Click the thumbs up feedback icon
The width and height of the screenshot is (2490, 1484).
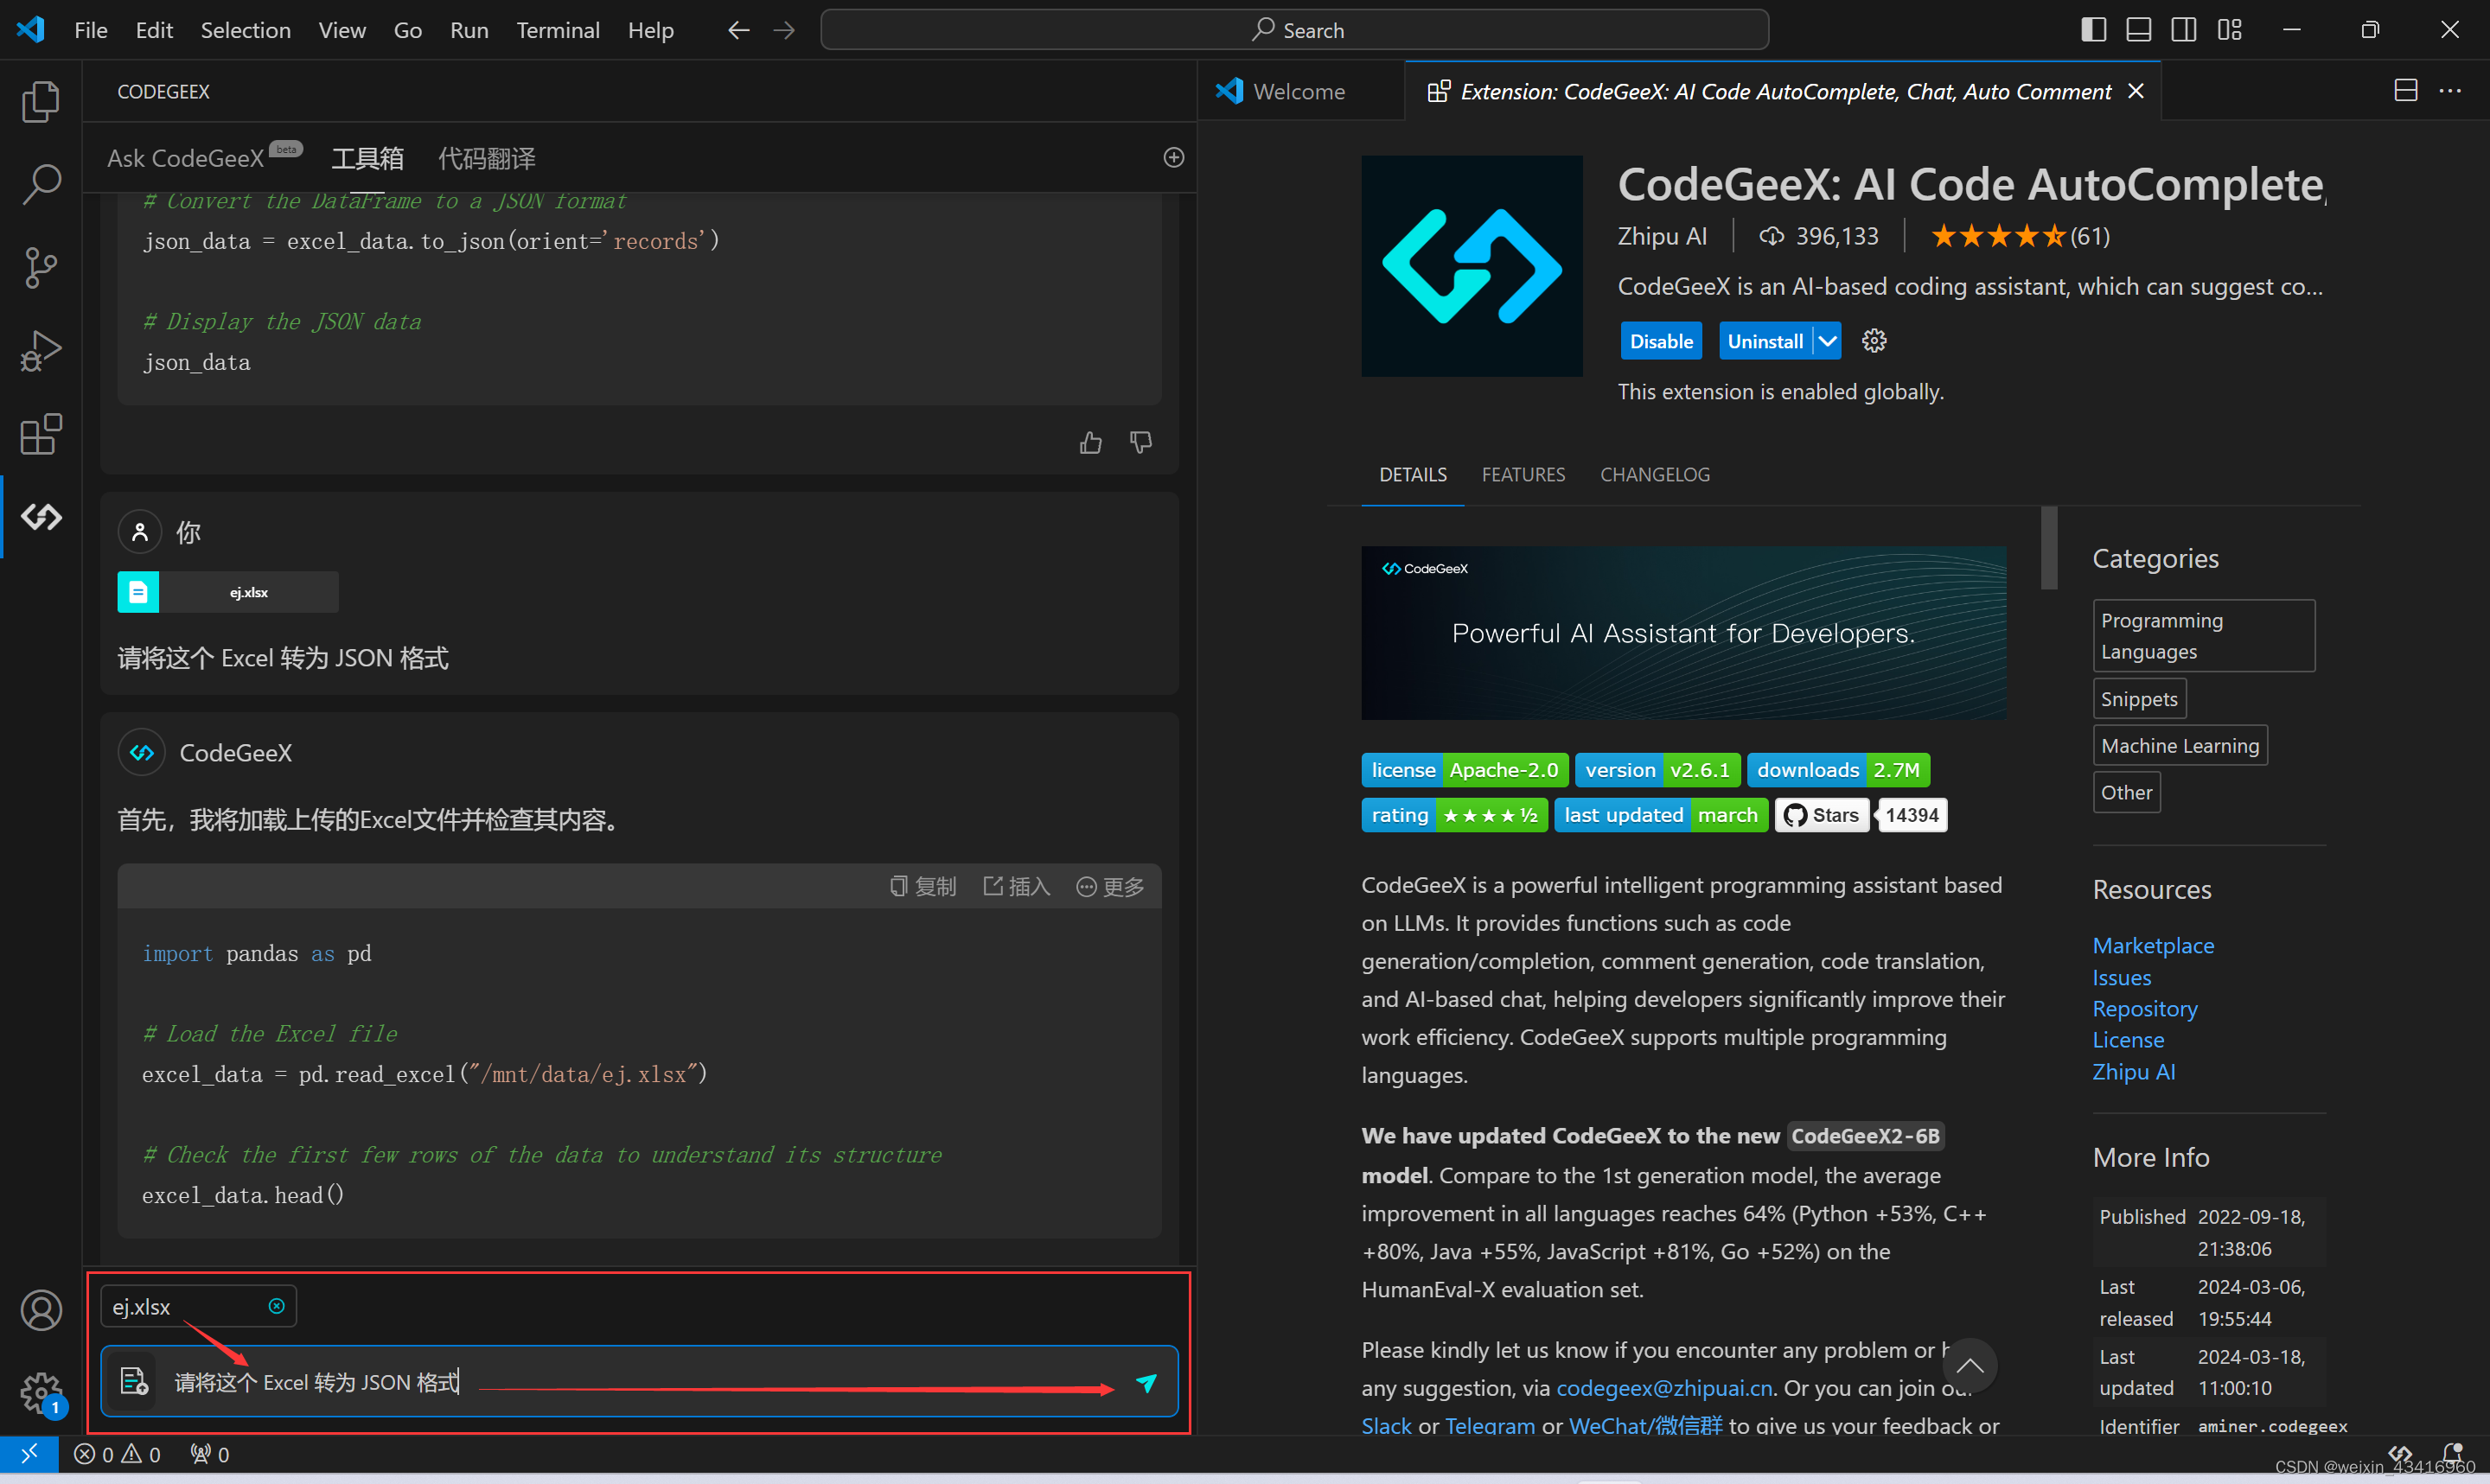1090,440
